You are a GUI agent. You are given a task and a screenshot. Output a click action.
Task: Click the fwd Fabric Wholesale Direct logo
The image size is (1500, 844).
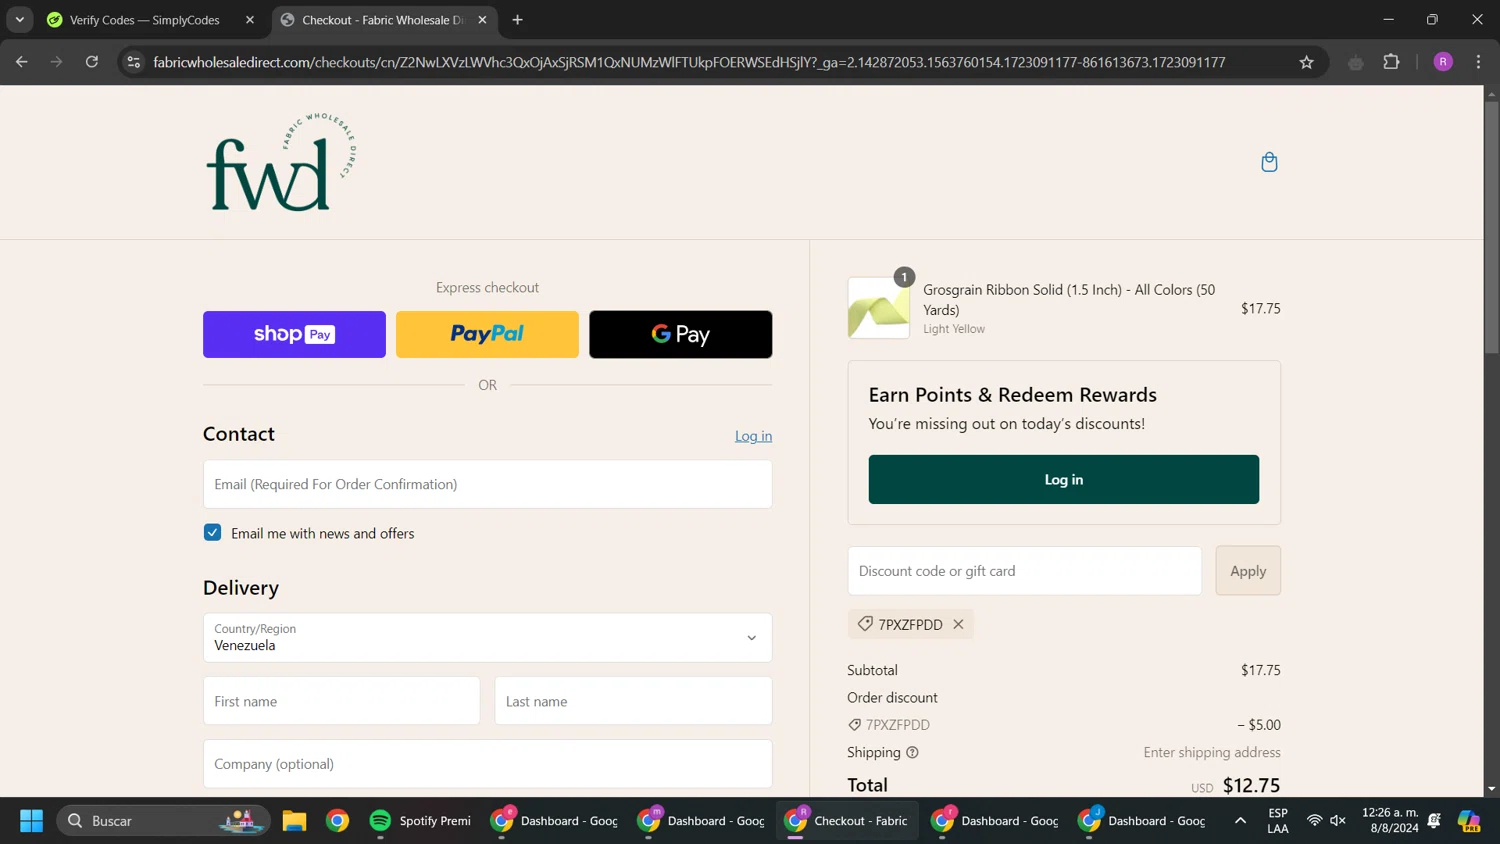pos(281,162)
